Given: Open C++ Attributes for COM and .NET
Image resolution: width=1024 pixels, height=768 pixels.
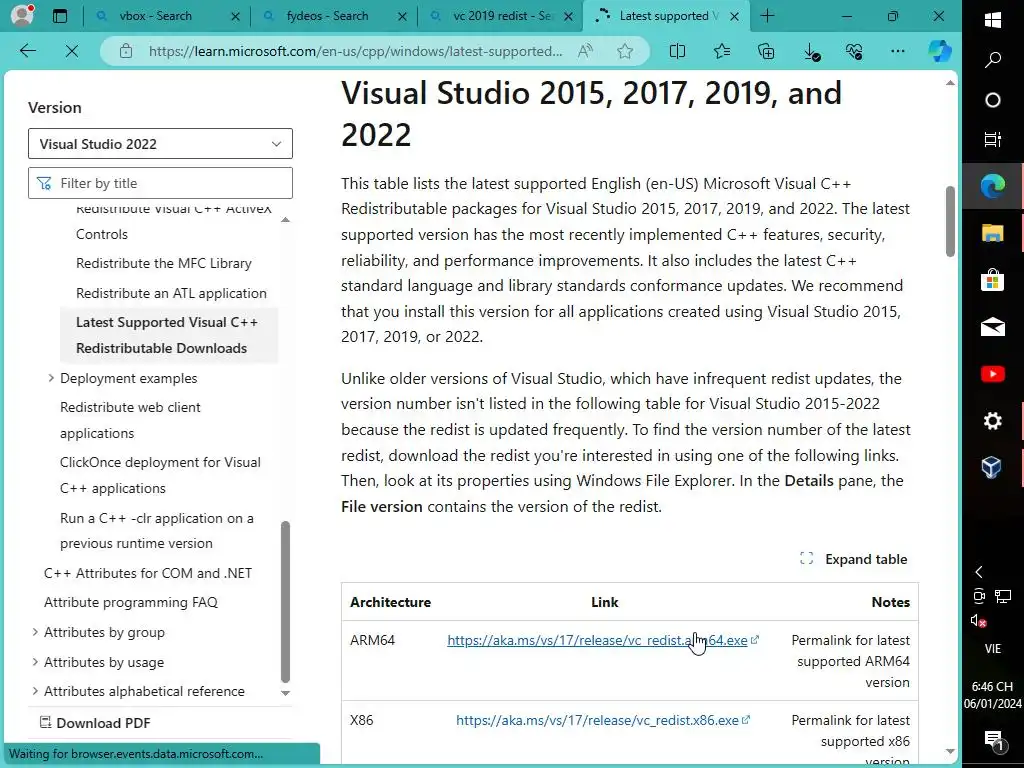Looking at the screenshot, I should (148, 573).
